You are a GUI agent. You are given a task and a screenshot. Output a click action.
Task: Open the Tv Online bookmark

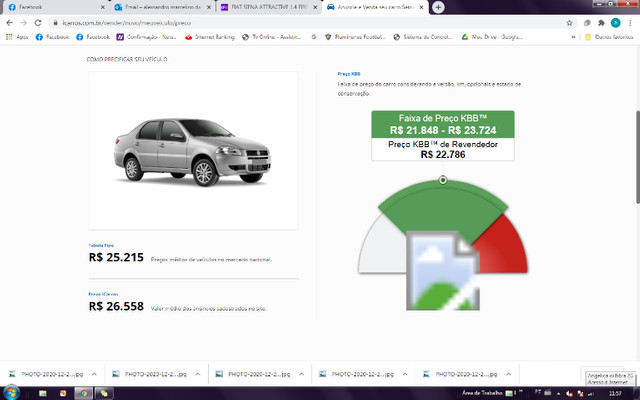(271, 37)
